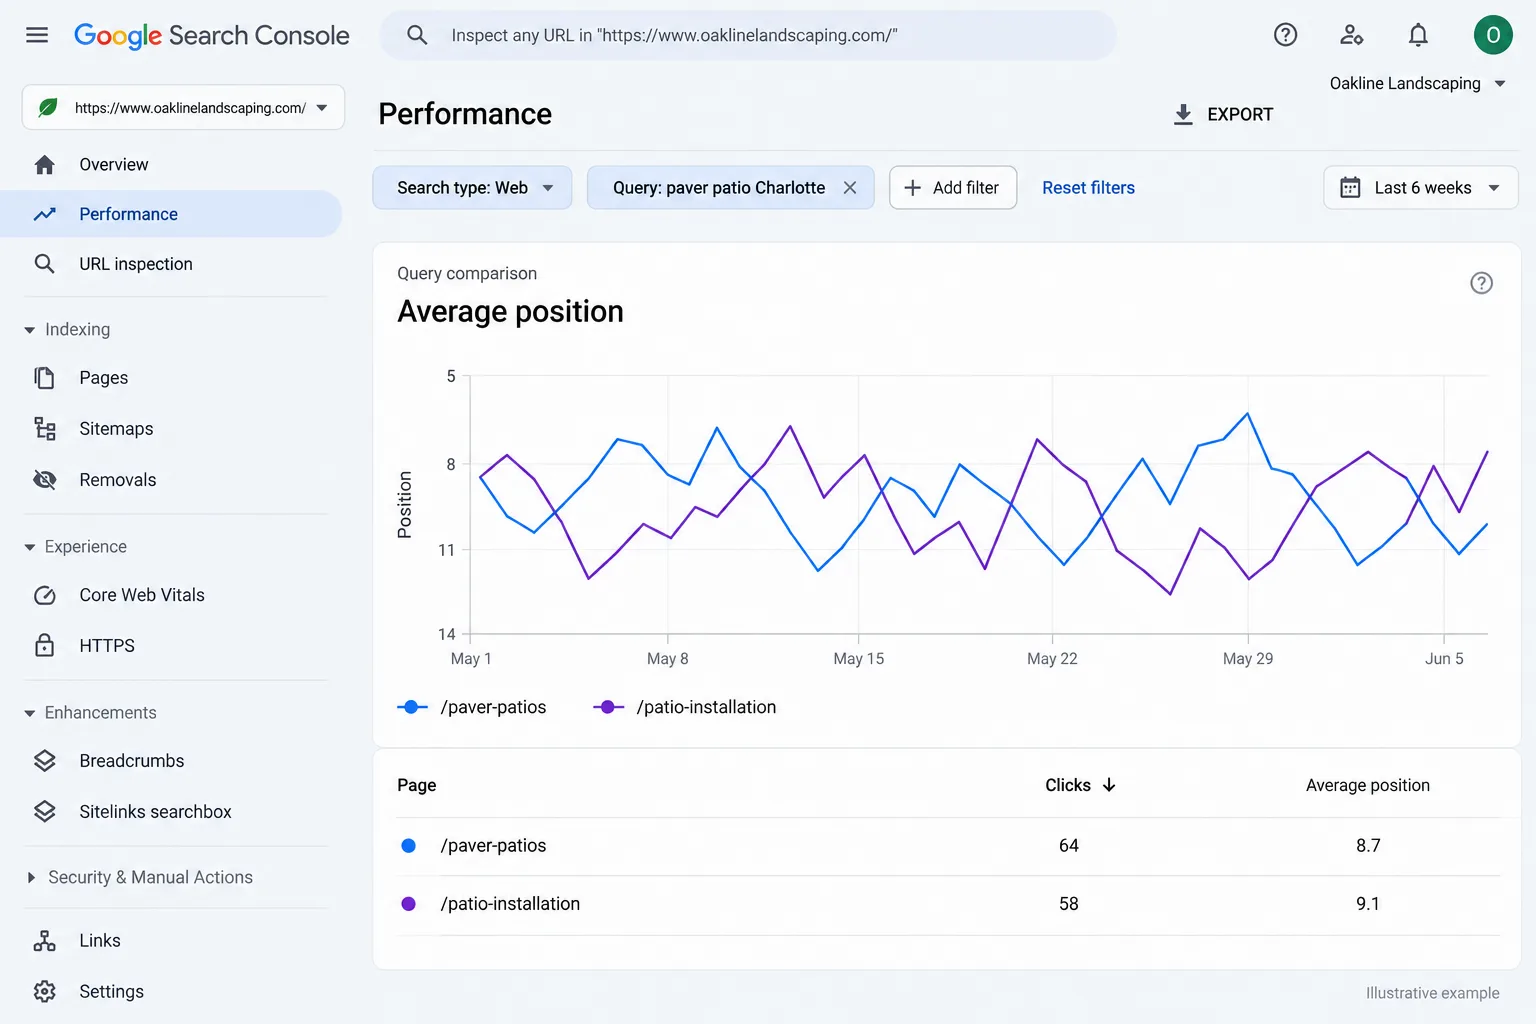Image resolution: width=1536 pixels, height=1024 pixels.
Task: Open the notifications bell
Action: (x=1418, y=35)
